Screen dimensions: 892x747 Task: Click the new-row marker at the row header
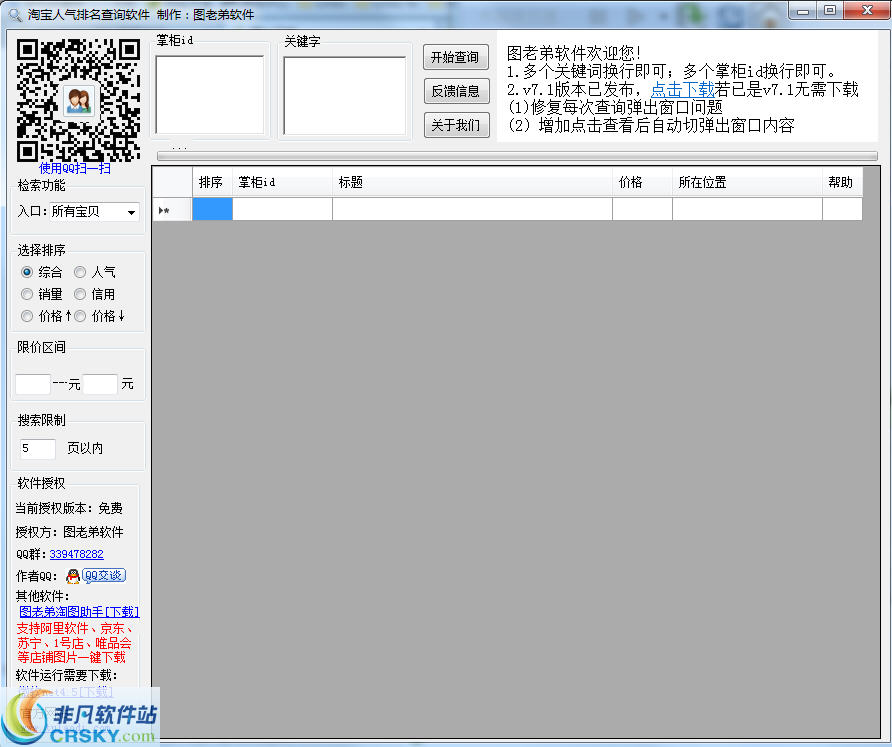point(172,209)
